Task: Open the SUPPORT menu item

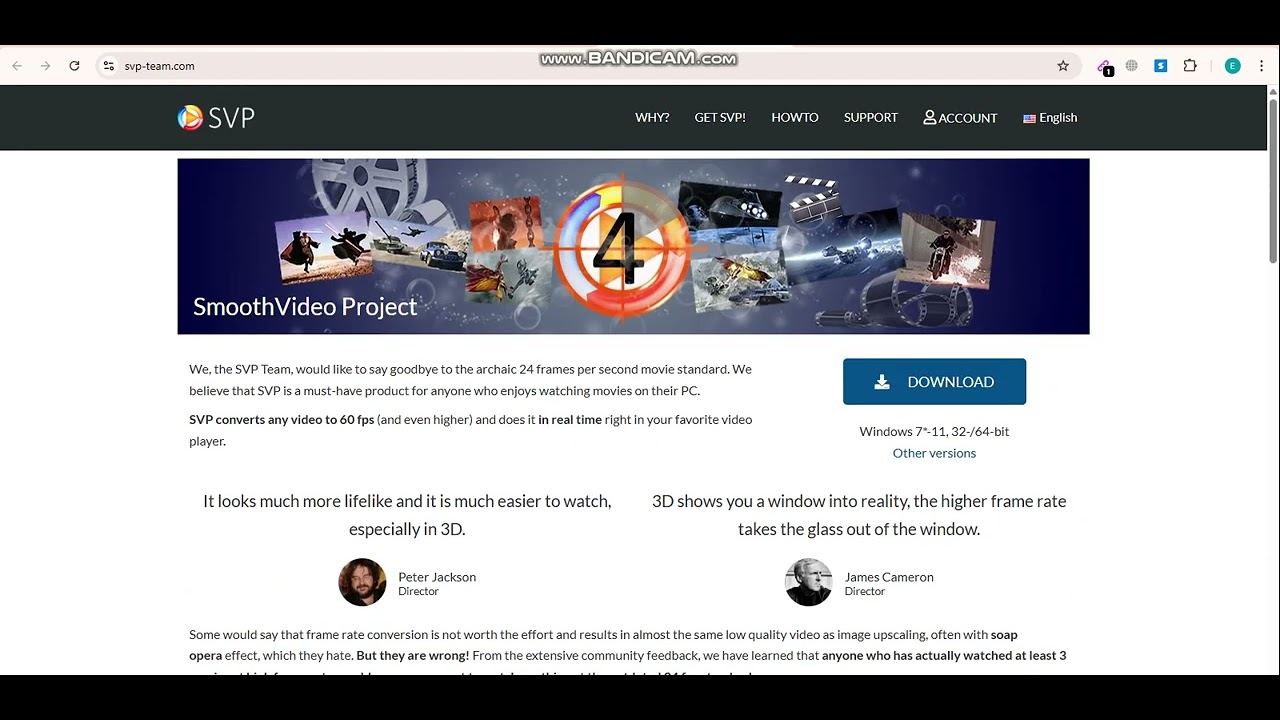Action: [x=871, y=118]
